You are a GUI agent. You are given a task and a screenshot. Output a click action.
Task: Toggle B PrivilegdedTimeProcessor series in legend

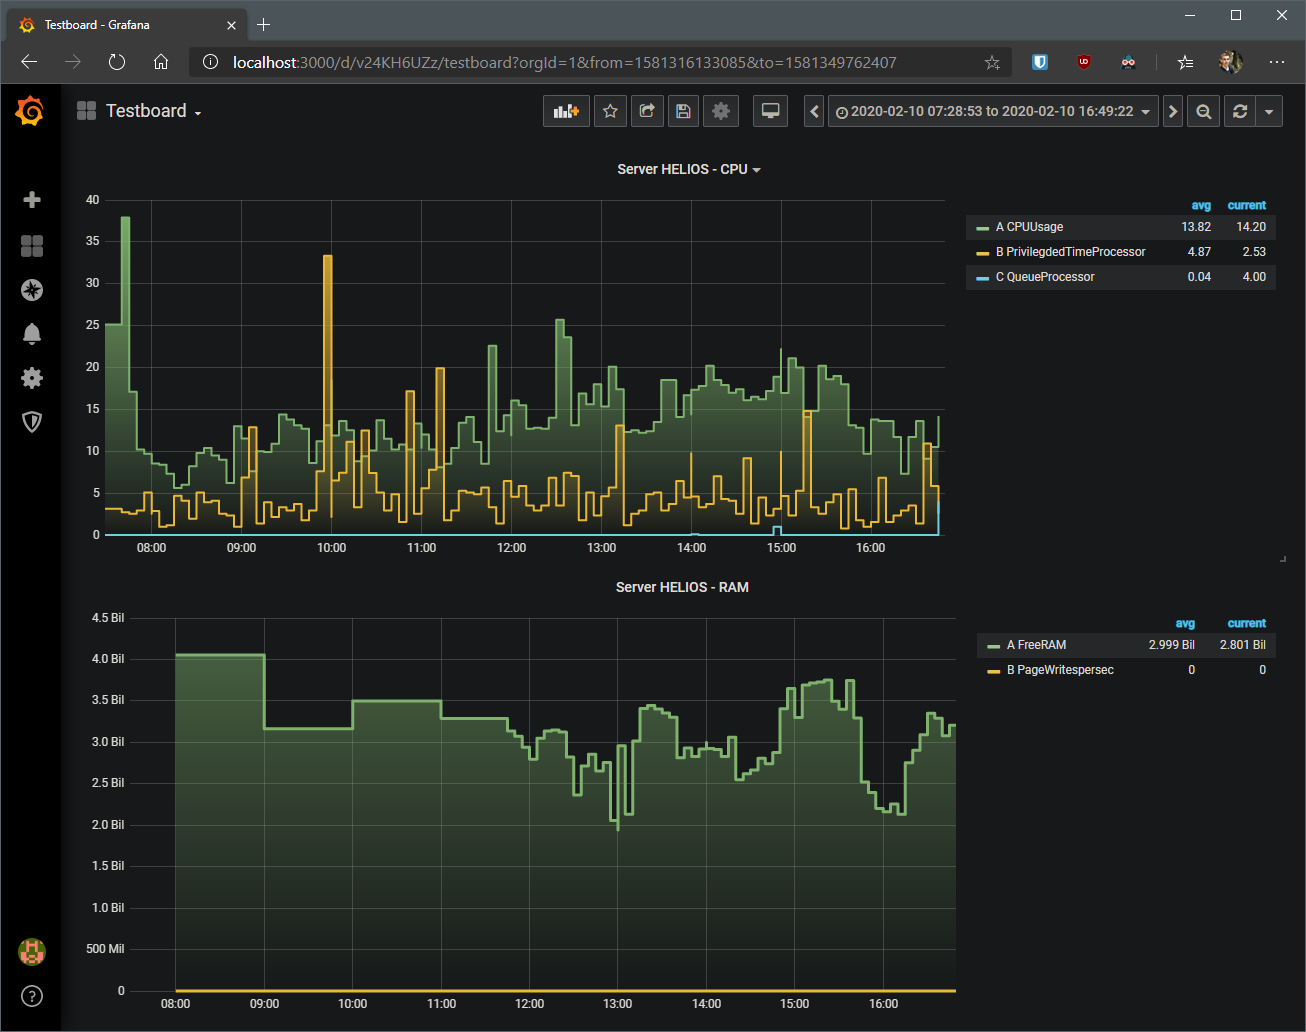1070,252
